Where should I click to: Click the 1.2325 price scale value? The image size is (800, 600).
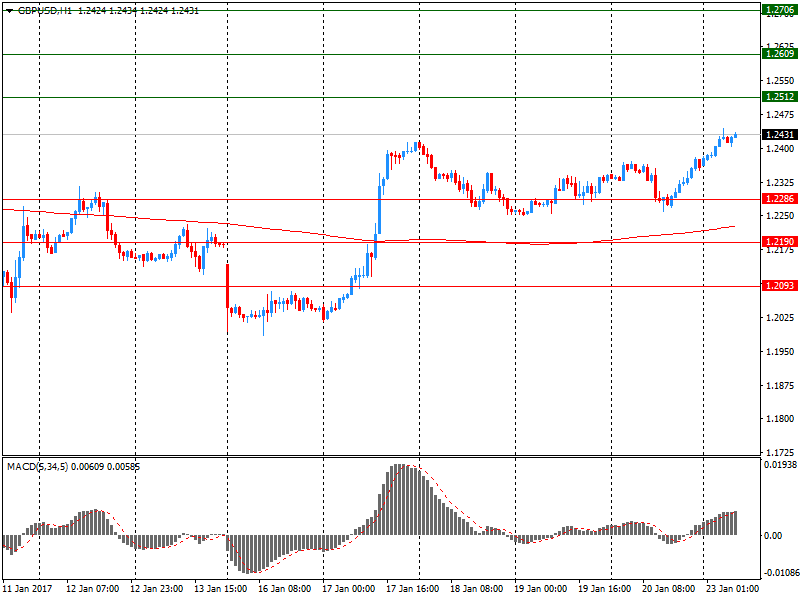coord(780,182)
